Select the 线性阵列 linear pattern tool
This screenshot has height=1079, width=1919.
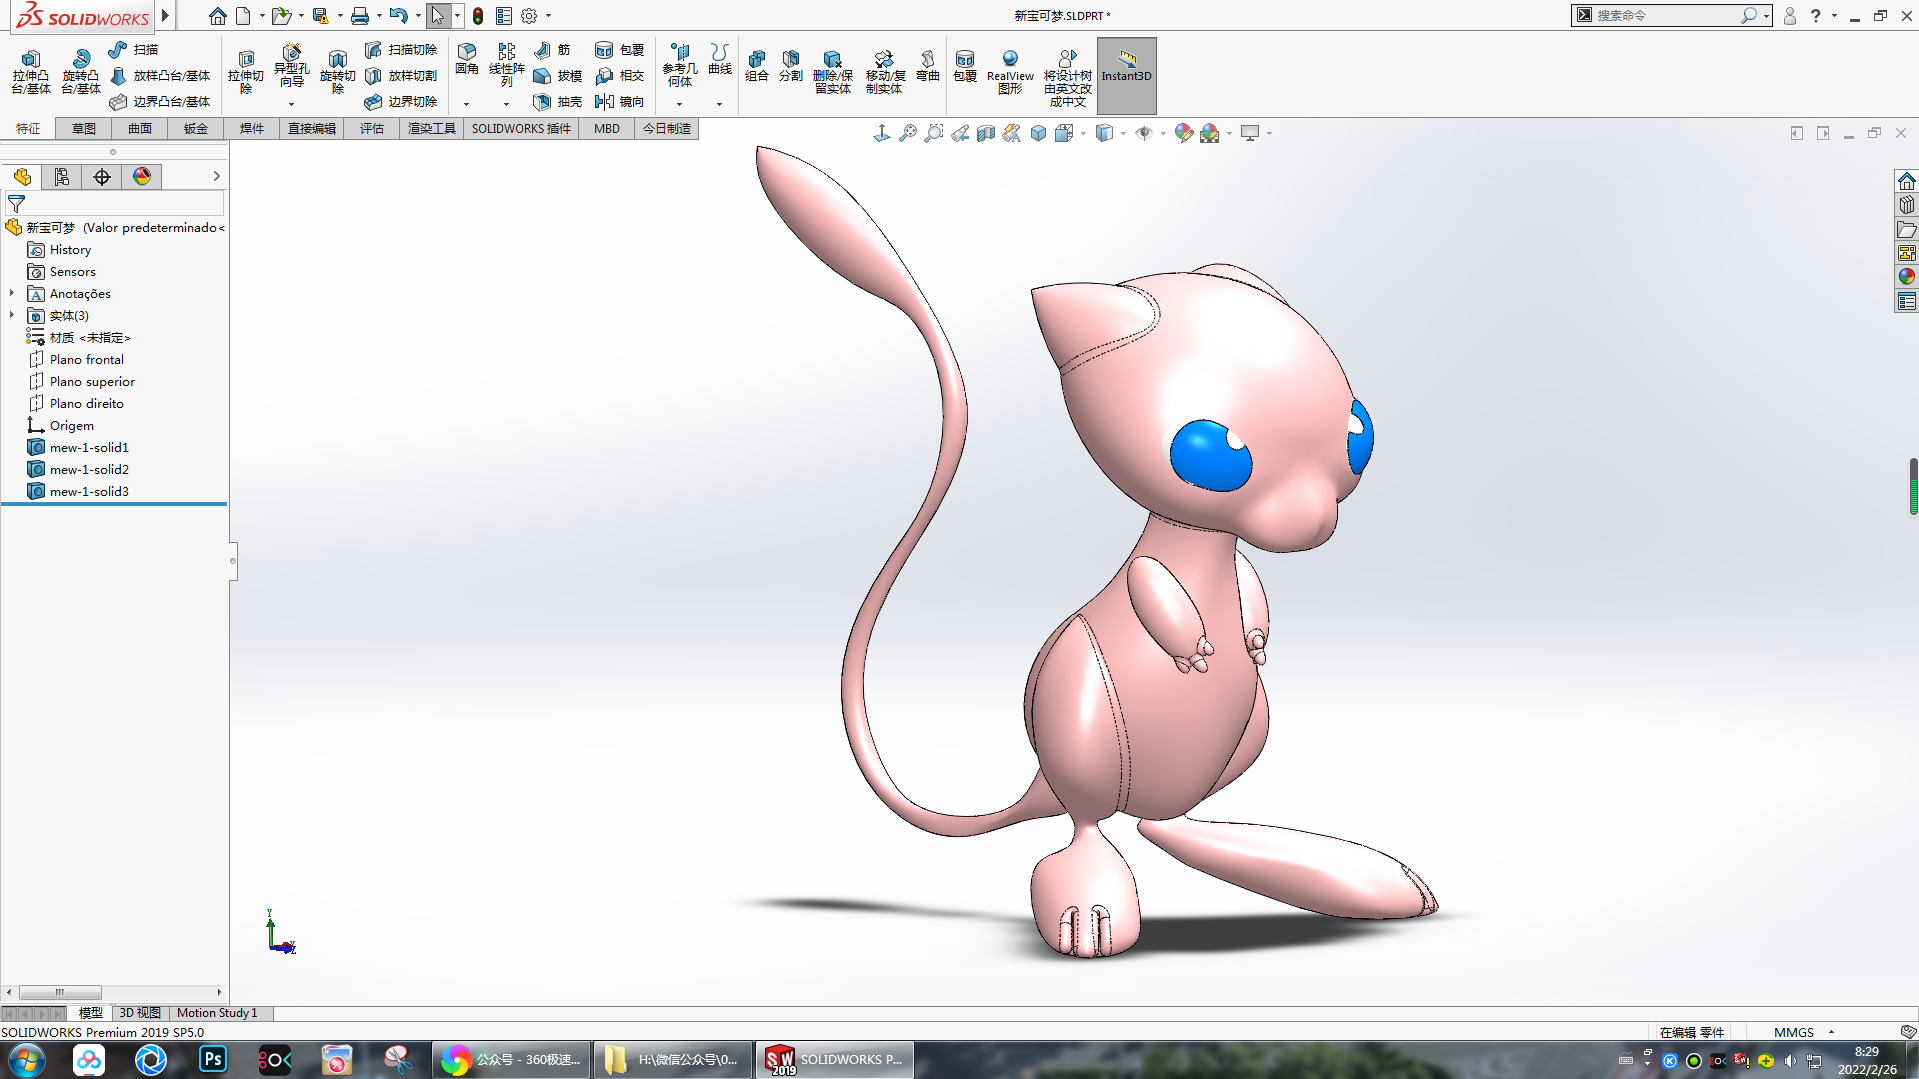point(507,65)
